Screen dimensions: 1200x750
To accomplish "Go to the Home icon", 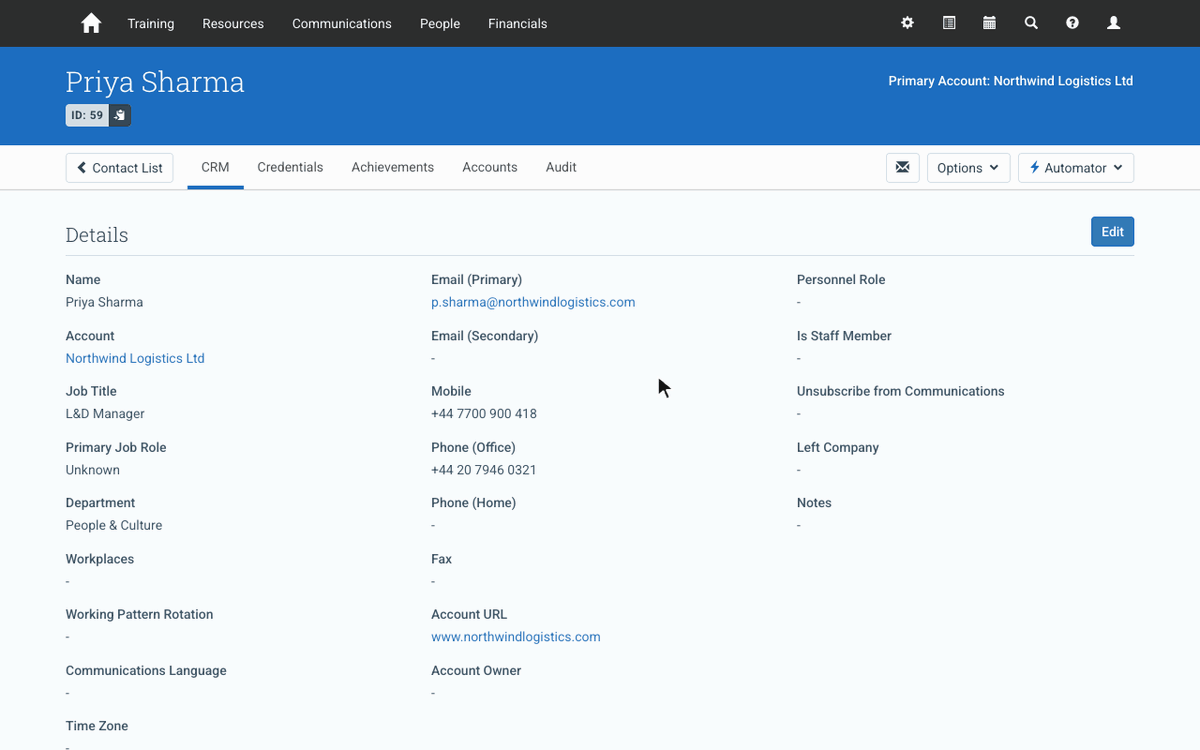I will click(91, 23).
